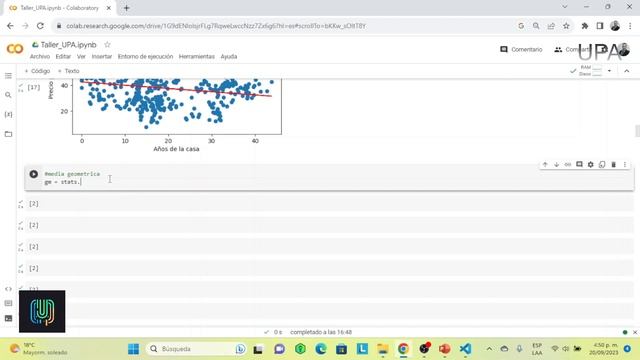Viewport: 640px width, 360px height.
Task: Click the page vertical scrollbar
Action: pyautogui.click(x=637, y=131)
